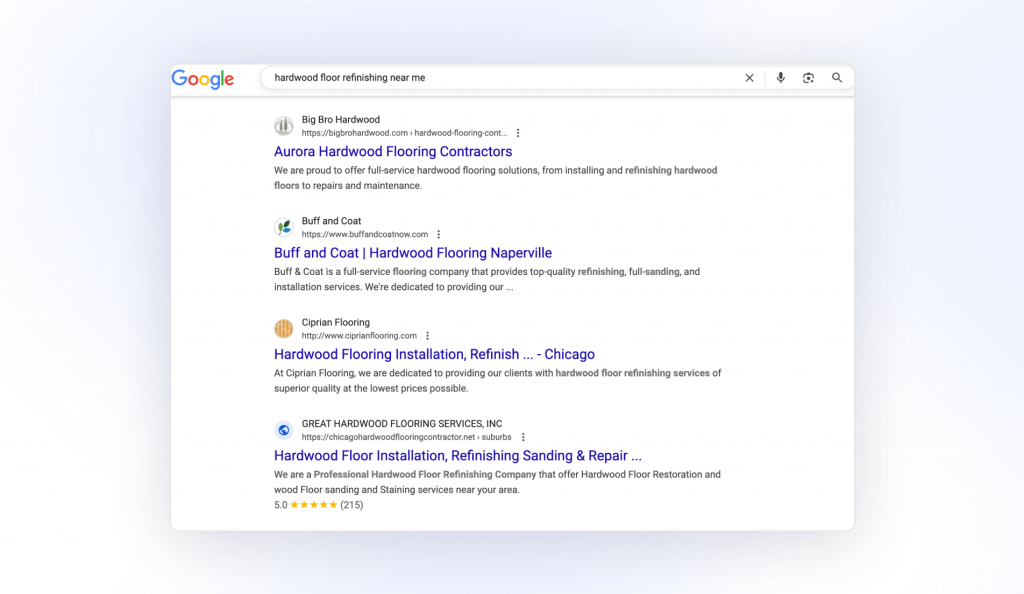This screenshot has height=594, width=1024.
Task: Click Big Bro Hardwood favicon
Action: click(x=283, y=126)
